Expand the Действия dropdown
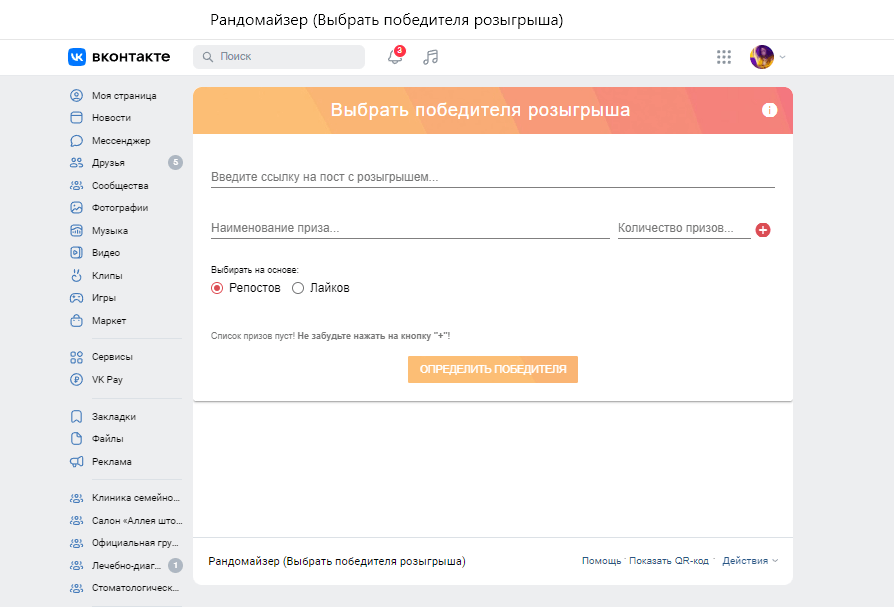Screen dimensions: 894x607 750,561
